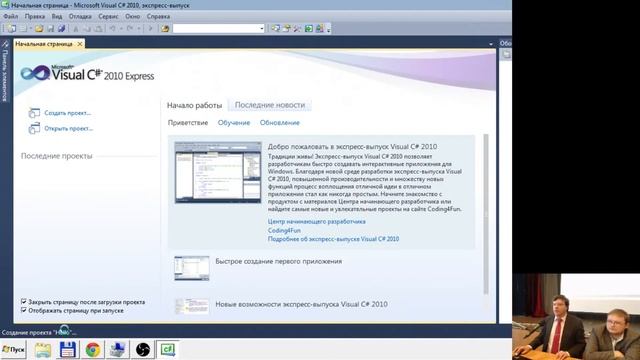Click the Создать проект icon

[x=34, y=113]
